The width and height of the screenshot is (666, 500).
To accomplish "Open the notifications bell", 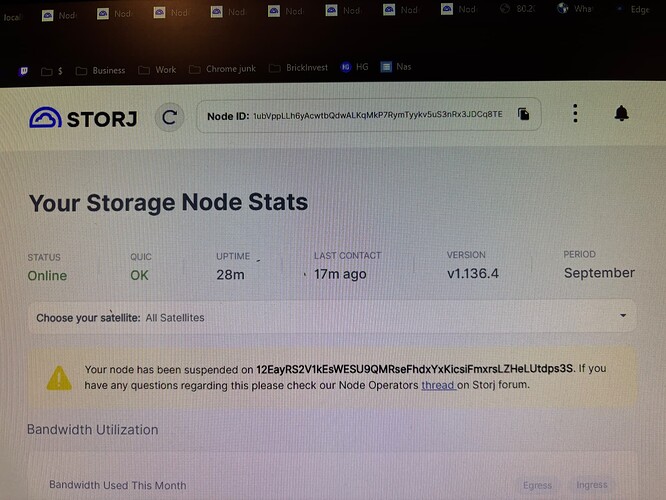I will tap(621, 113).
